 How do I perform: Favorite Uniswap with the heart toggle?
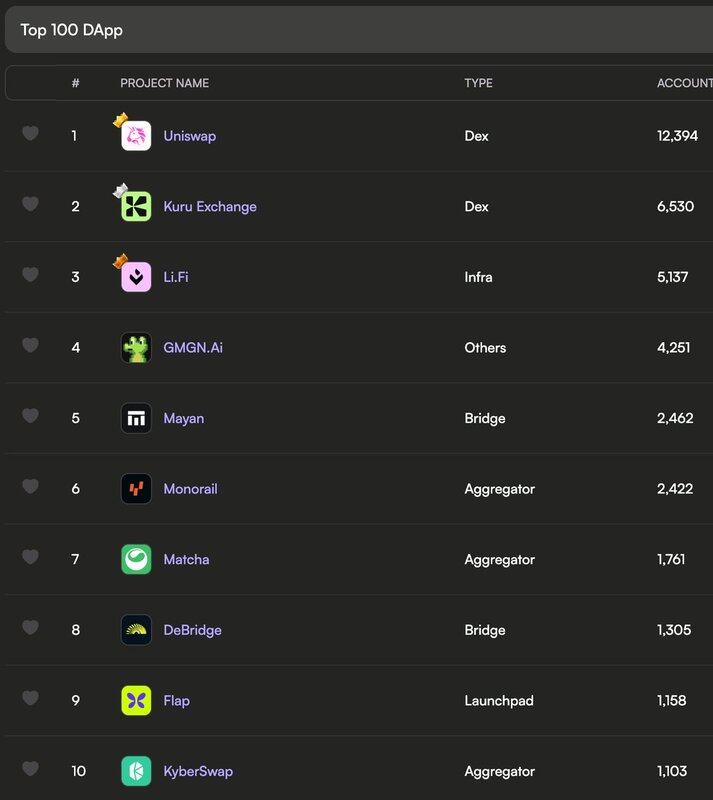(30, 133)
